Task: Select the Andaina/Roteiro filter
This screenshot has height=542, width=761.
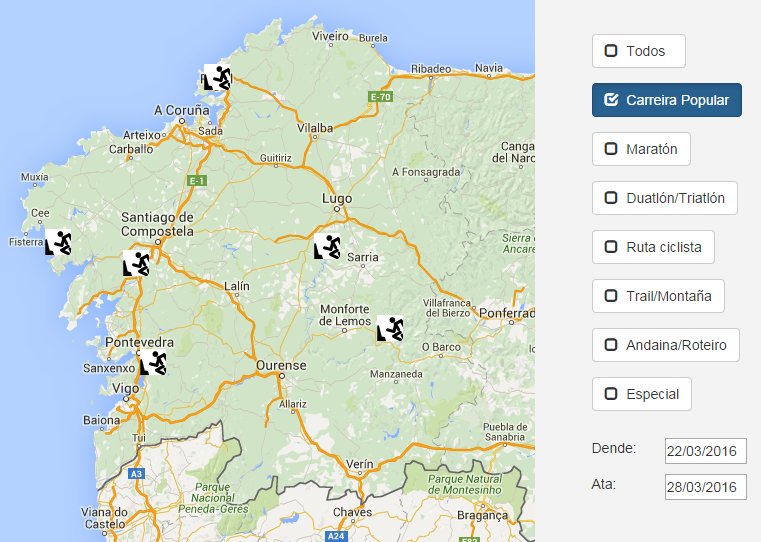Action: tap(666, 345)
